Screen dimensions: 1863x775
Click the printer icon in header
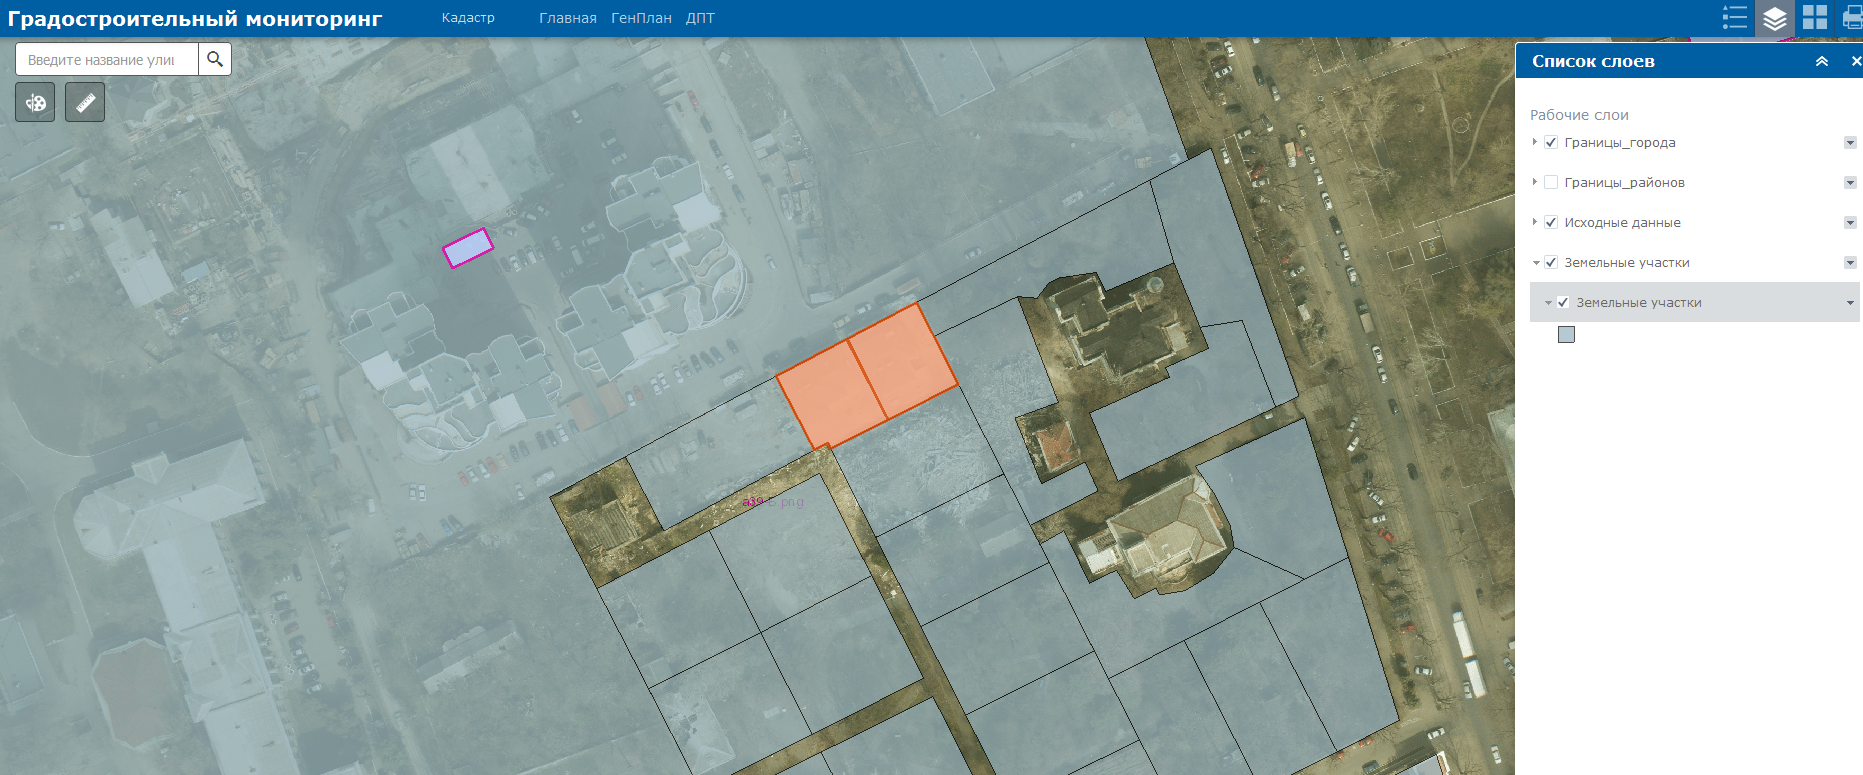click(1852, 18)
